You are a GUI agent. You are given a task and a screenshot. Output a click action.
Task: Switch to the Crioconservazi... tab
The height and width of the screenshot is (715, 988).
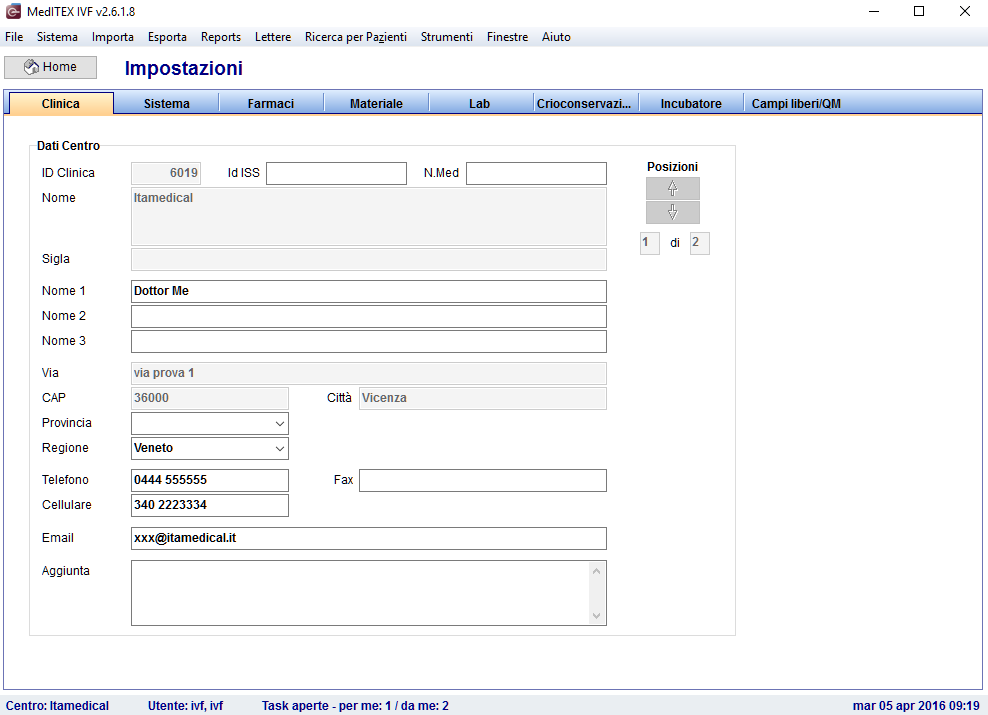coord(584,103)
